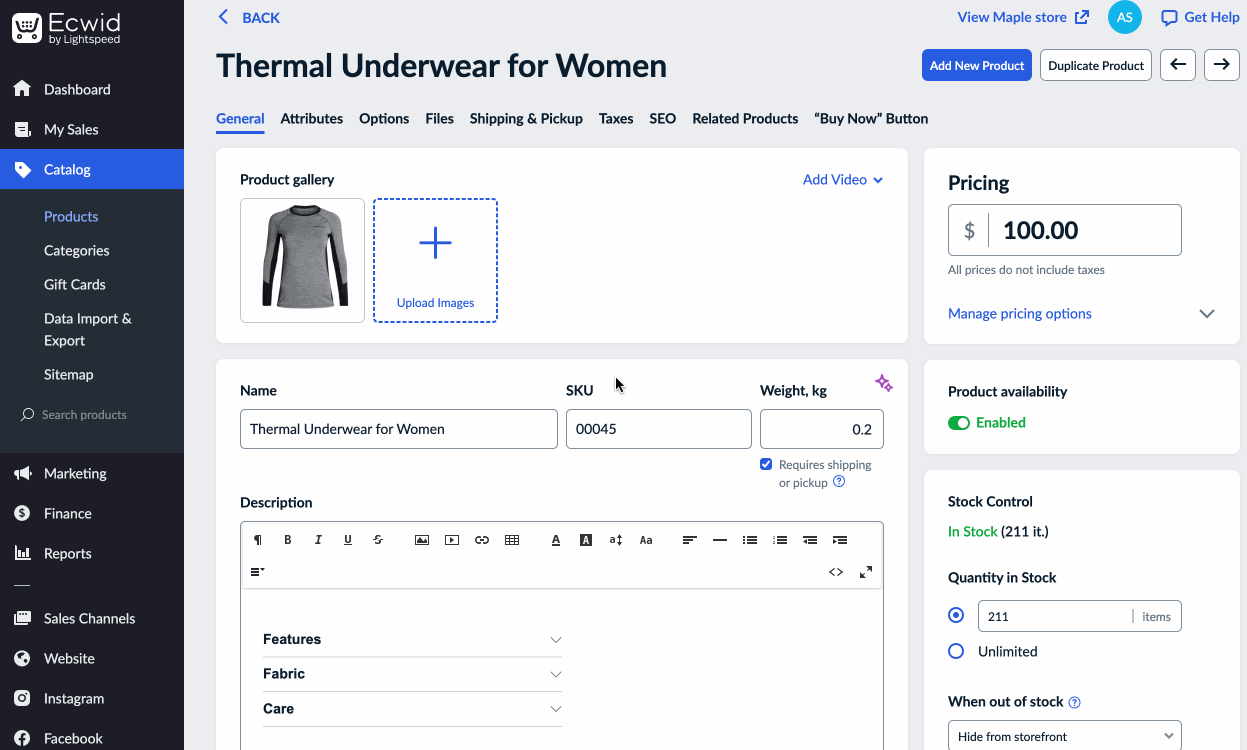Open paragraph format menu in editor
Viewport: 1247px width, 750px height.
(x=258, y=540)
